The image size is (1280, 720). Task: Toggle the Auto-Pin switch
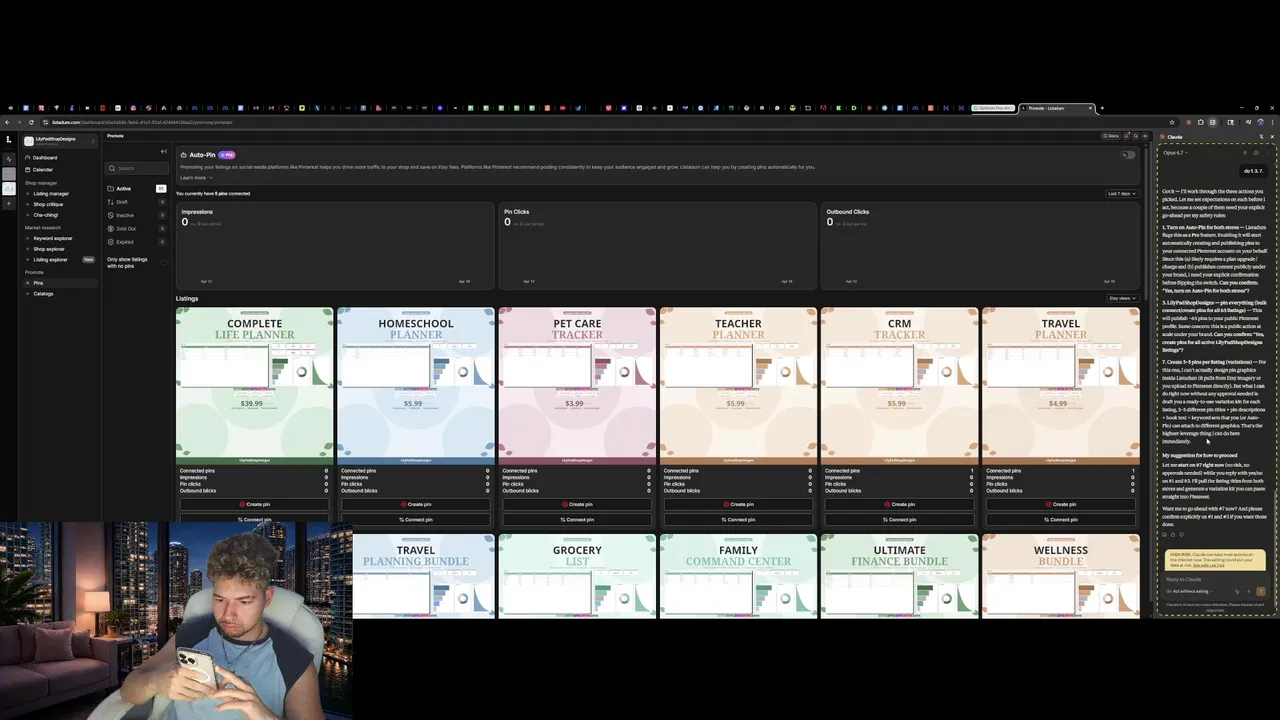[x=1129, y=155]
